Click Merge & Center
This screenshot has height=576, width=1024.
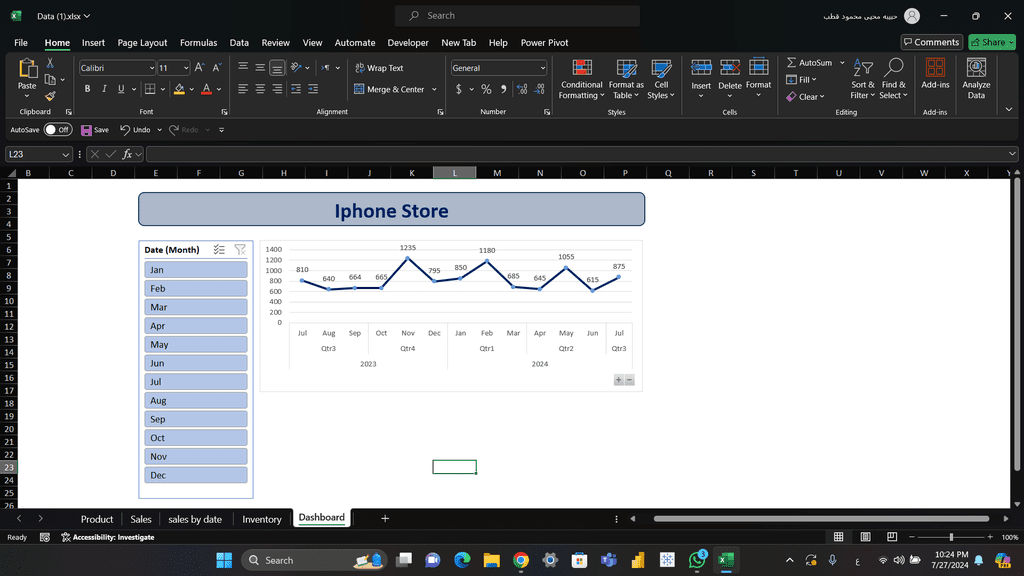[x=389, y=89]
